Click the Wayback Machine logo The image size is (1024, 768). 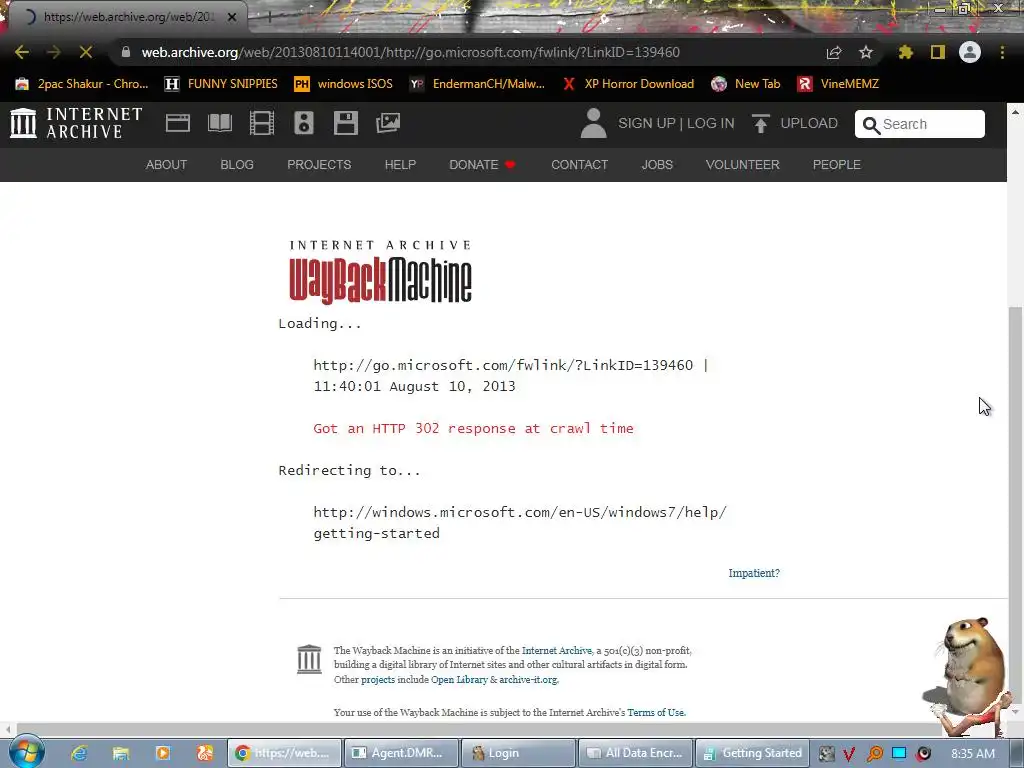pos(380,272)
